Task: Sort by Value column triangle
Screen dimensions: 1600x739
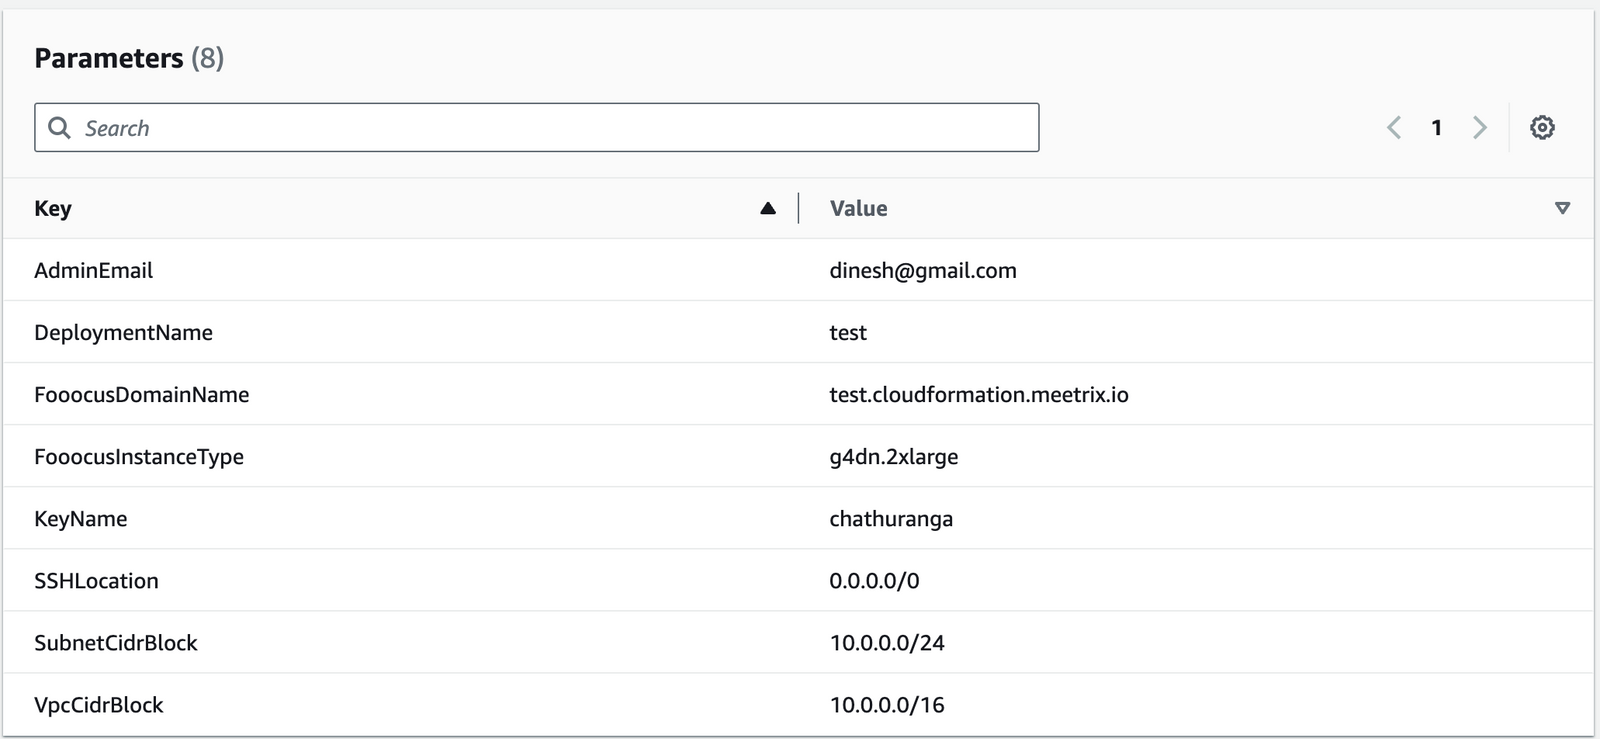Action: [x=1562, y=208]
